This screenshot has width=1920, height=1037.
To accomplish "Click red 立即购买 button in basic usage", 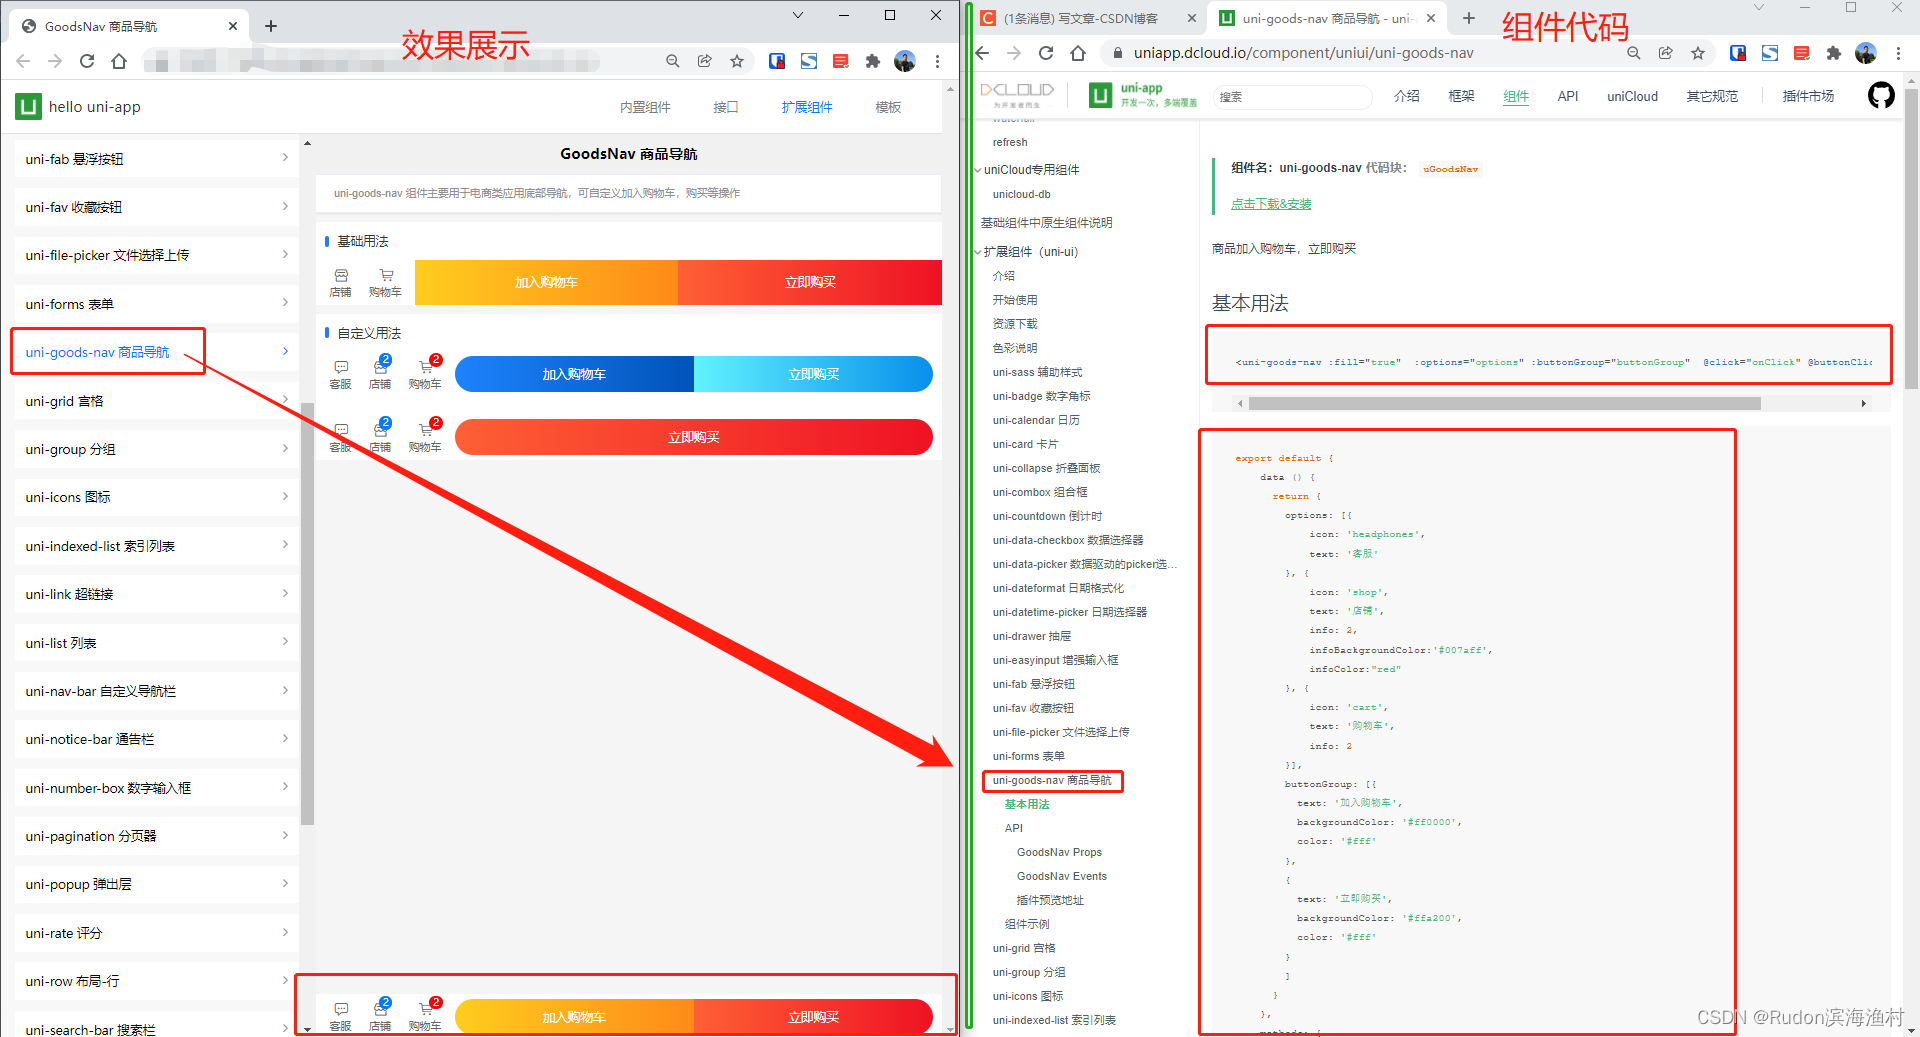I will [810, 282].
